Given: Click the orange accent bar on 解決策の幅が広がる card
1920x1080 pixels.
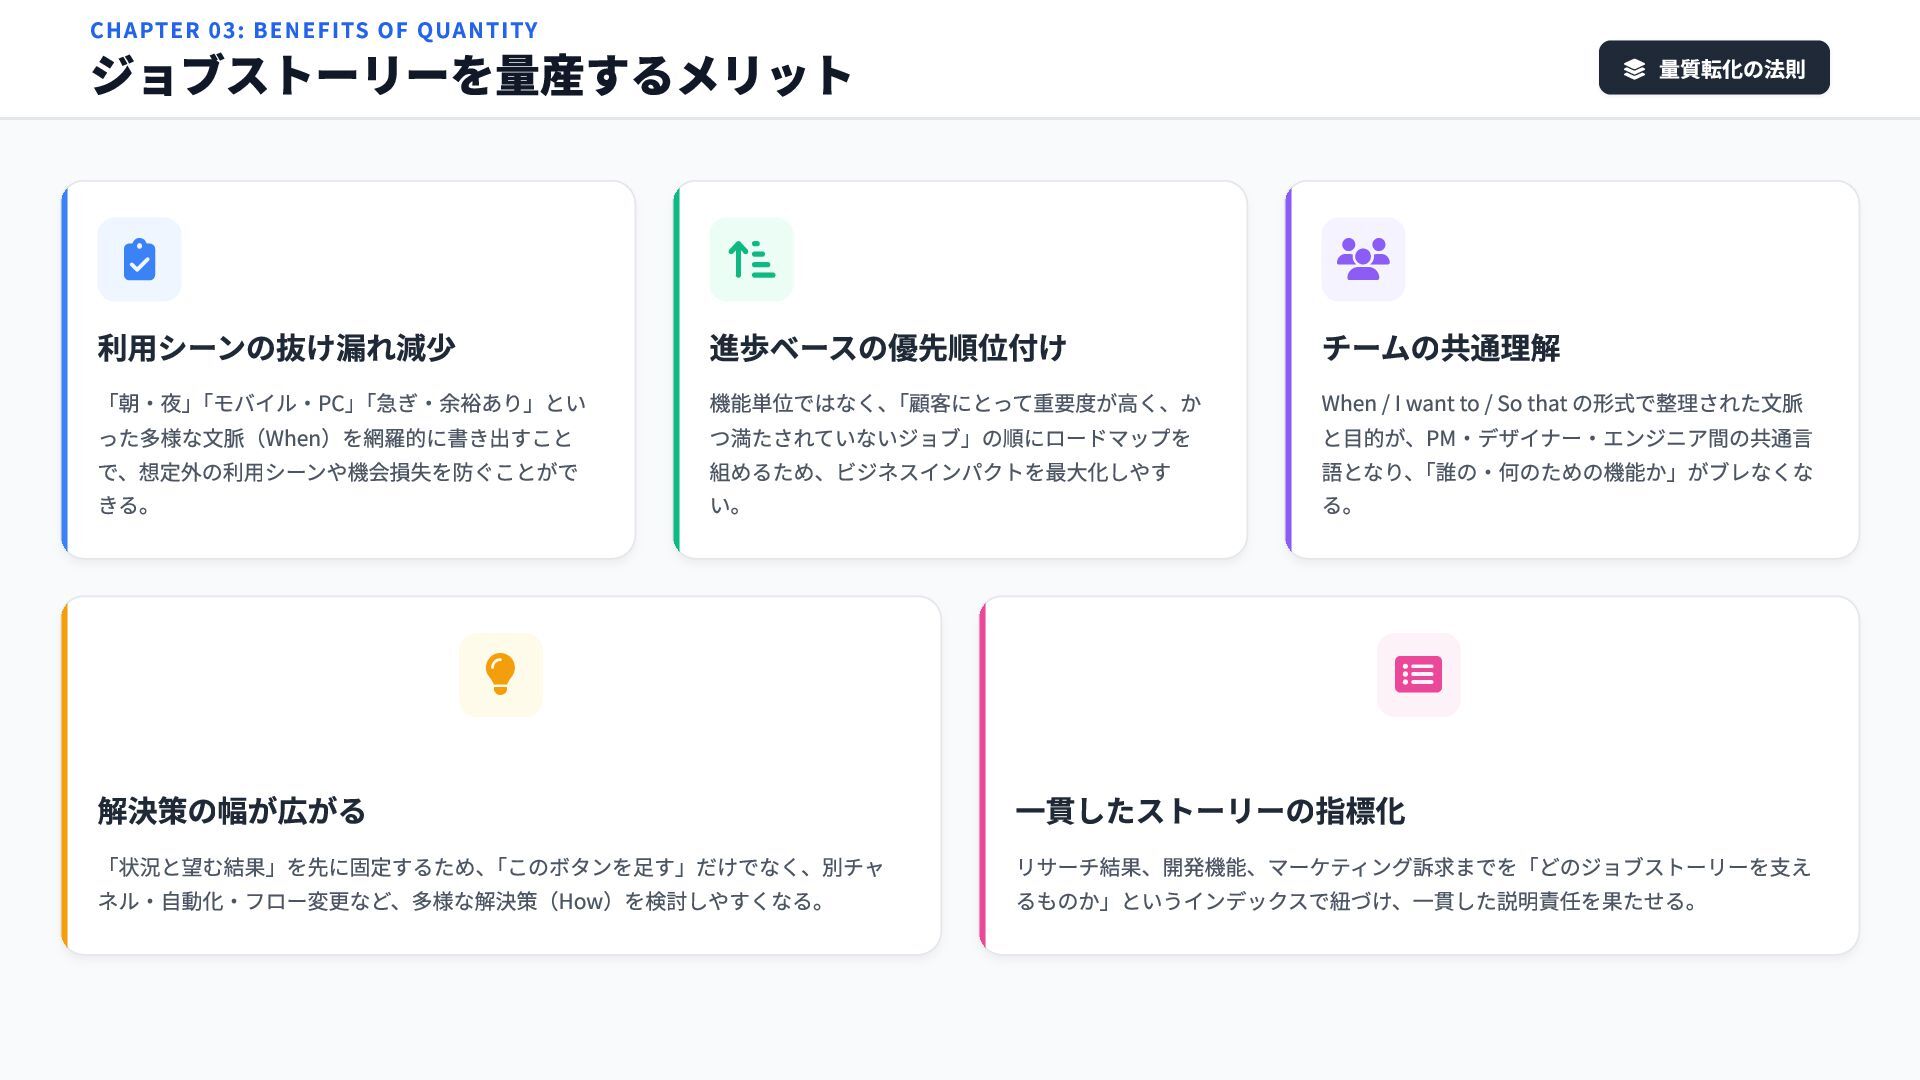Looking at the screenshot, I should [x=65, y=776].
